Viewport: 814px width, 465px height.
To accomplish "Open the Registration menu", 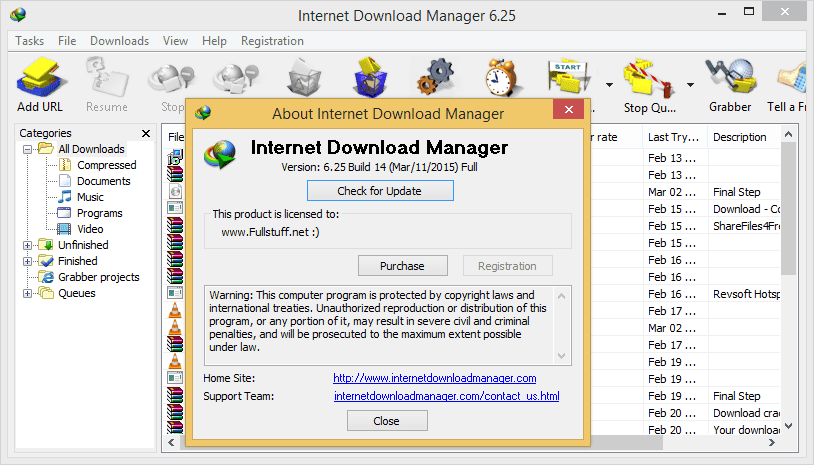I will pyautogui.click(x=272, y=41).
